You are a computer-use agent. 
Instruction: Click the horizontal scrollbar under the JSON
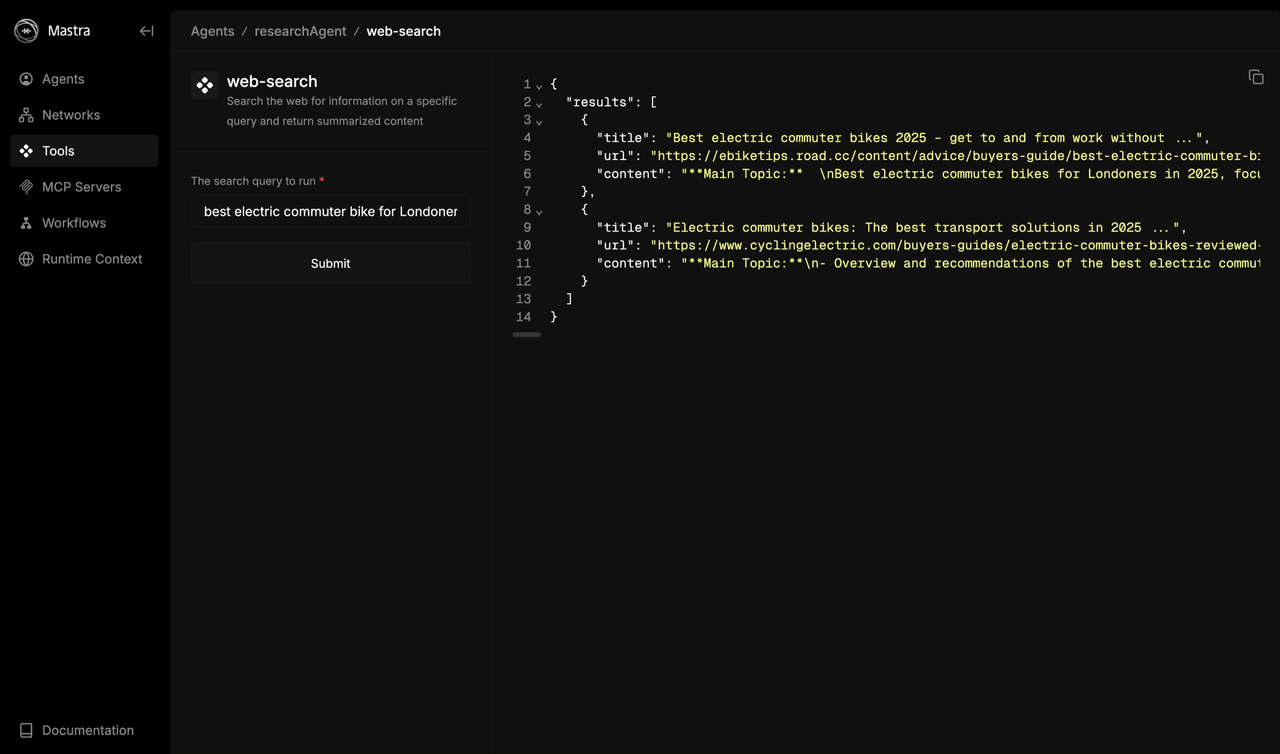[x=526, y=335]
